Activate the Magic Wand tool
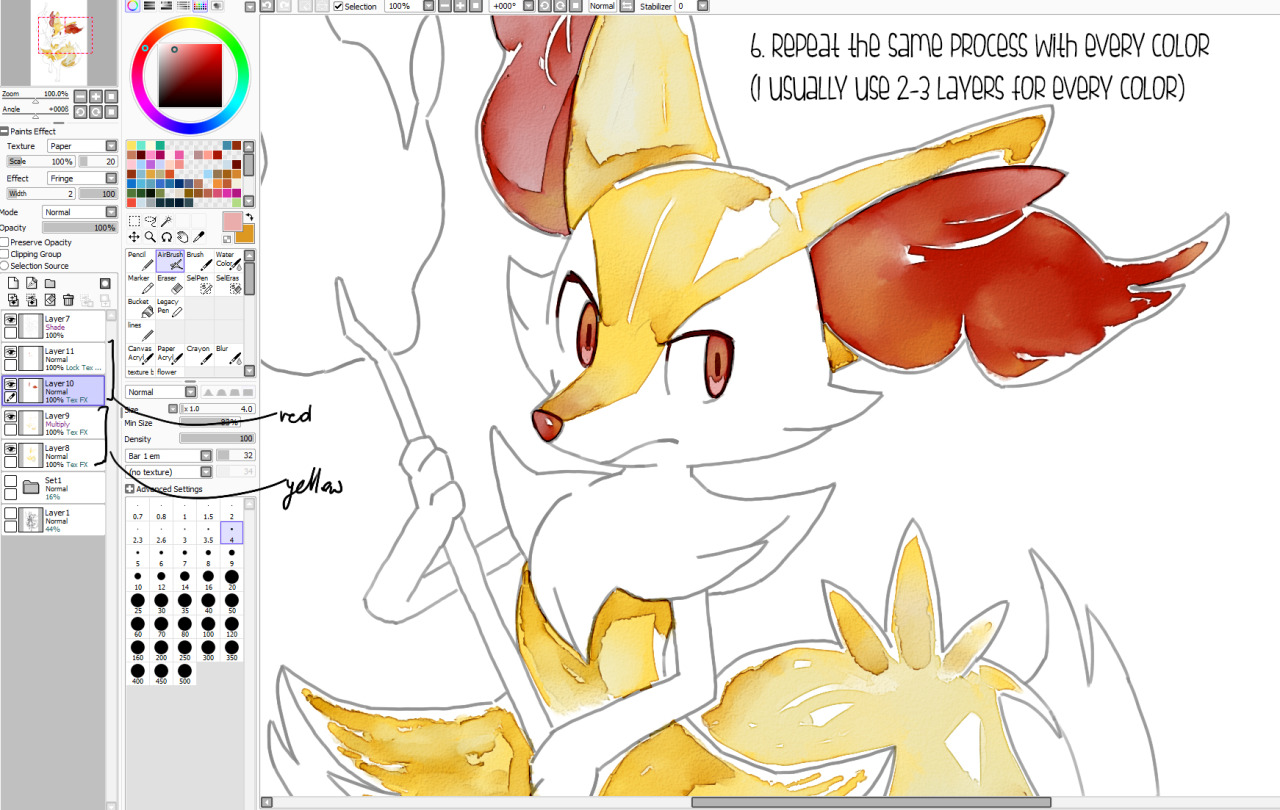 click(x=166, y=221)
